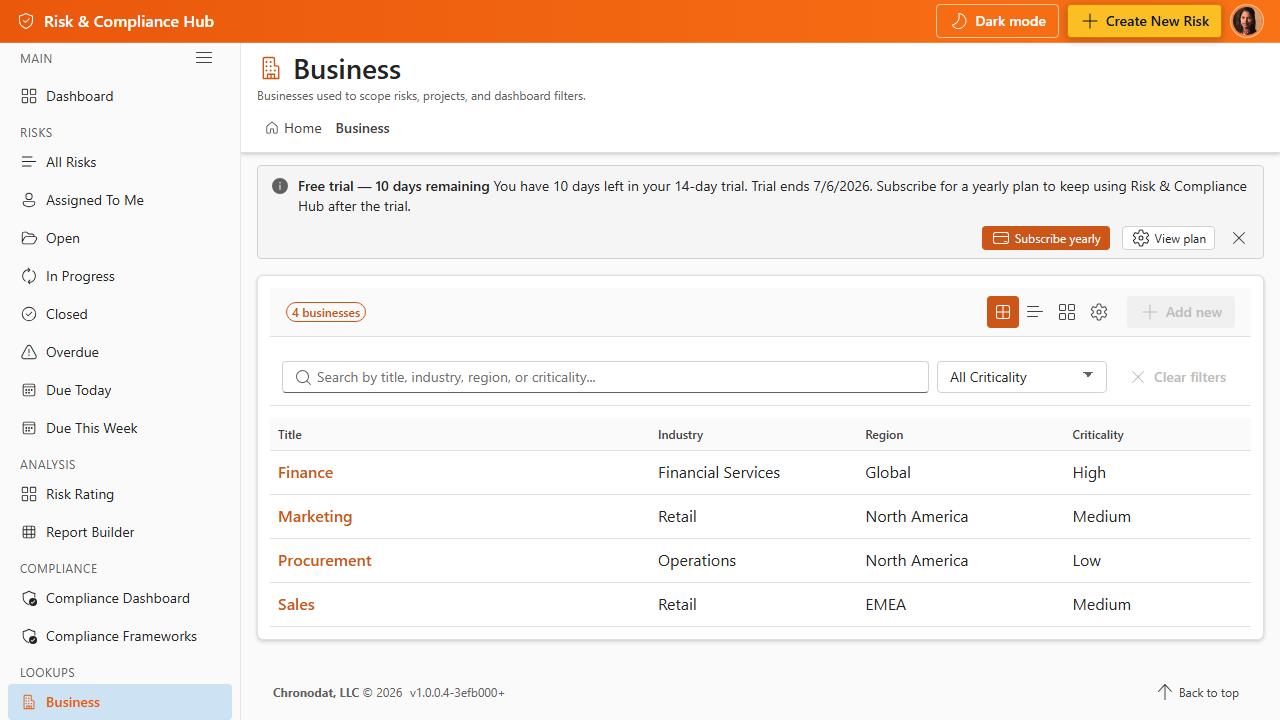The width and height of the screenshot is (1280, 720).
Task: Open Procurement business link
Action: point(325,560)
